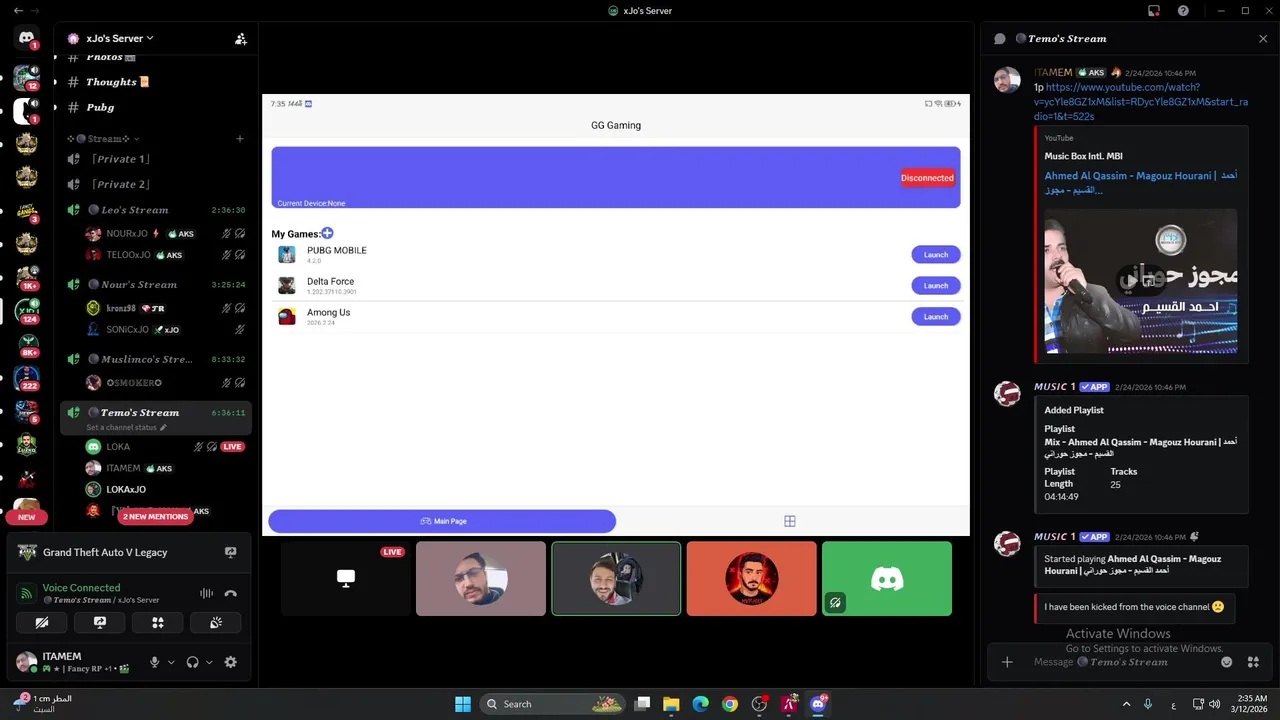Toggle microphone mute in user panel
The width and height of the screenshot is (1280, 720).
tap(154, 662)
